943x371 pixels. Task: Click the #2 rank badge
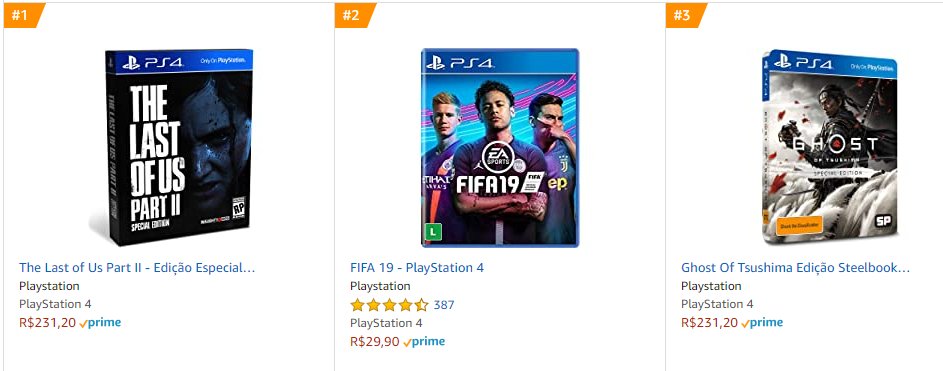click(355, 15)
